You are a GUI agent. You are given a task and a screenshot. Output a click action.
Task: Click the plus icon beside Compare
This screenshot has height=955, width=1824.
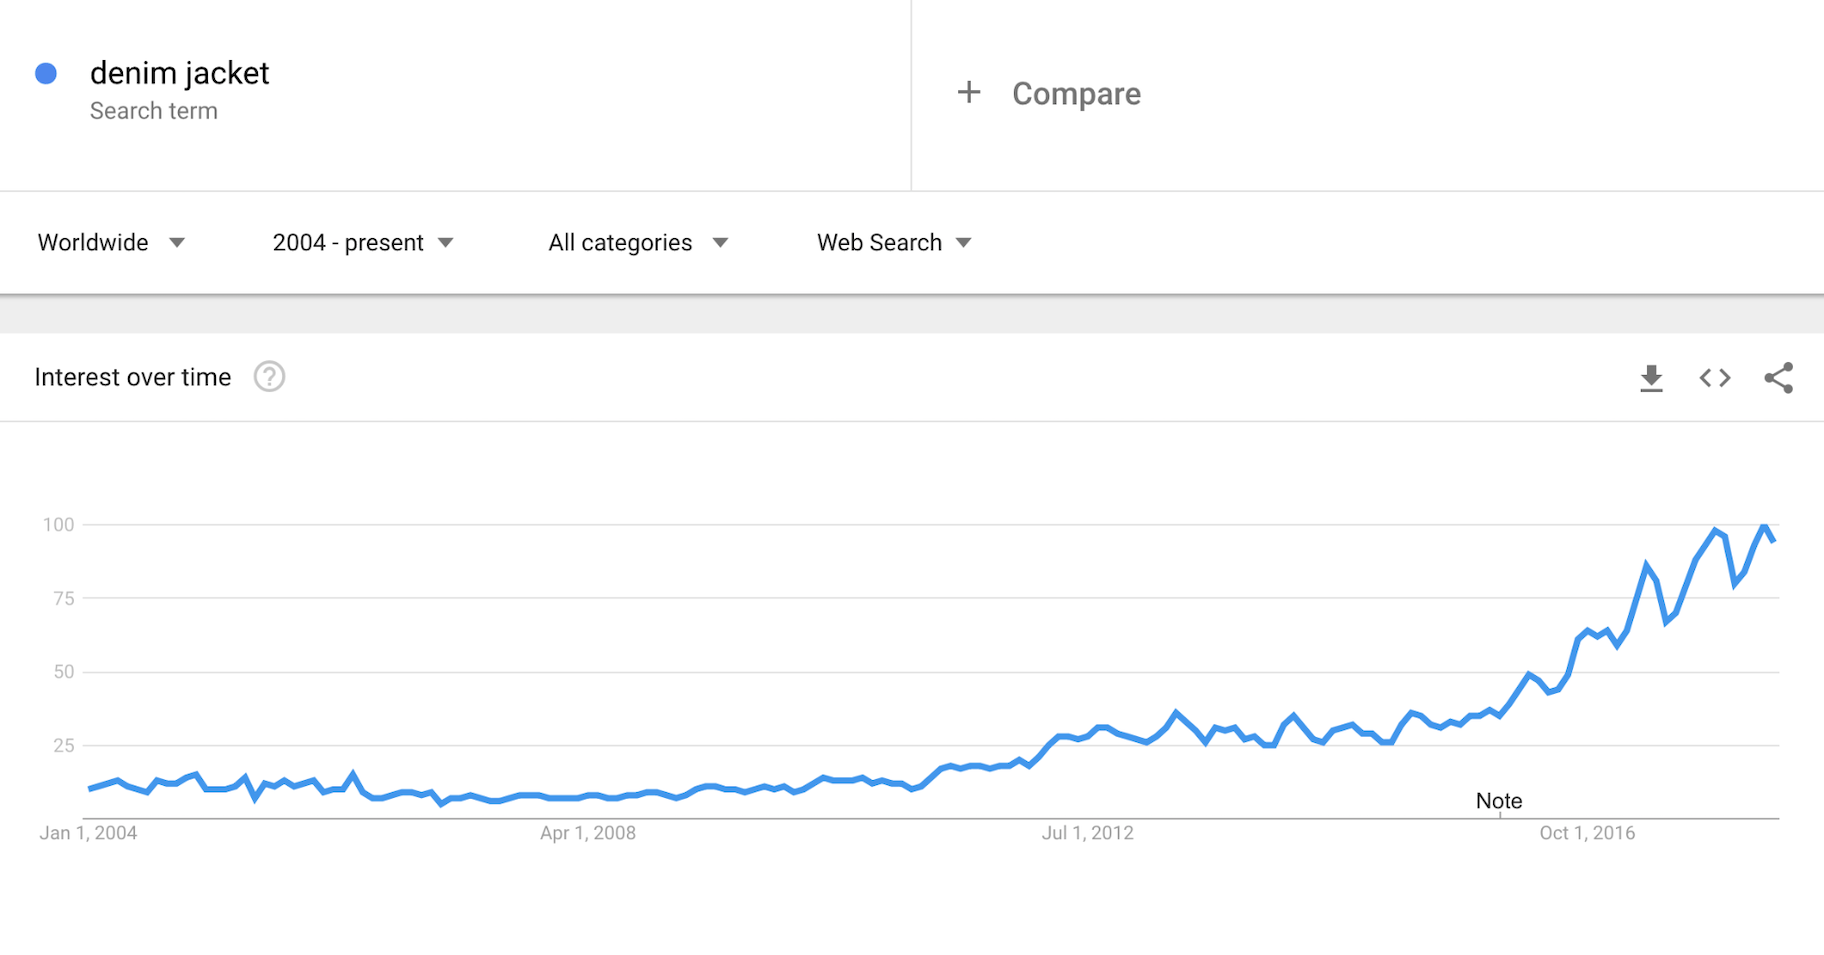click(x=968, y=93)
